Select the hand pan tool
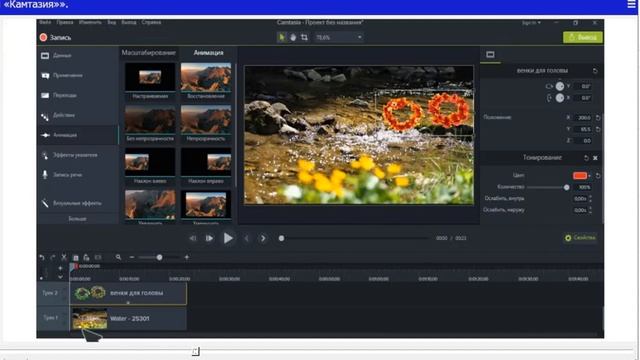The height and width of the screenshot is (360, 640). 293,37
